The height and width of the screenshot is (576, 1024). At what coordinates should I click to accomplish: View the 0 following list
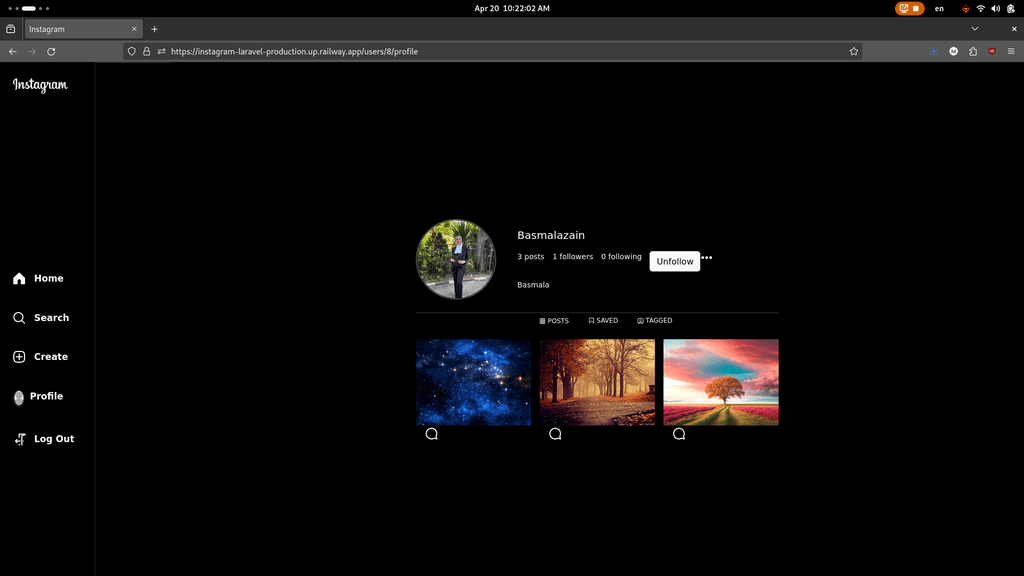[x=621, y=257]
